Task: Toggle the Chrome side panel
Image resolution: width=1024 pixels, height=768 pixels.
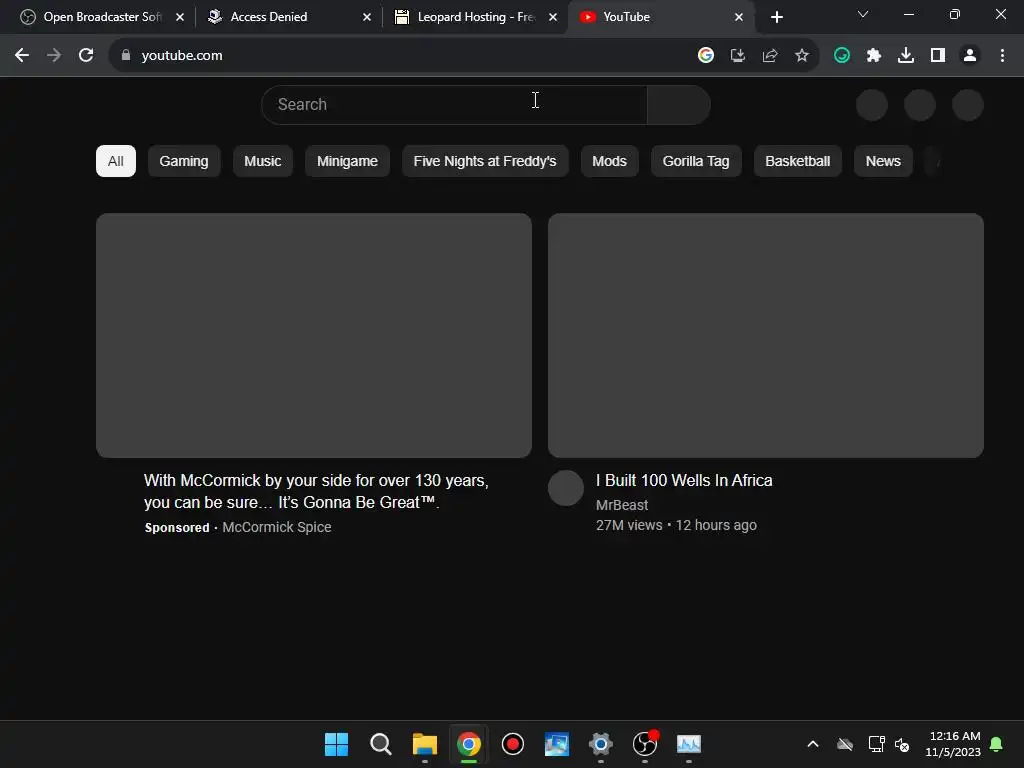Action: [x=938, y=56]
